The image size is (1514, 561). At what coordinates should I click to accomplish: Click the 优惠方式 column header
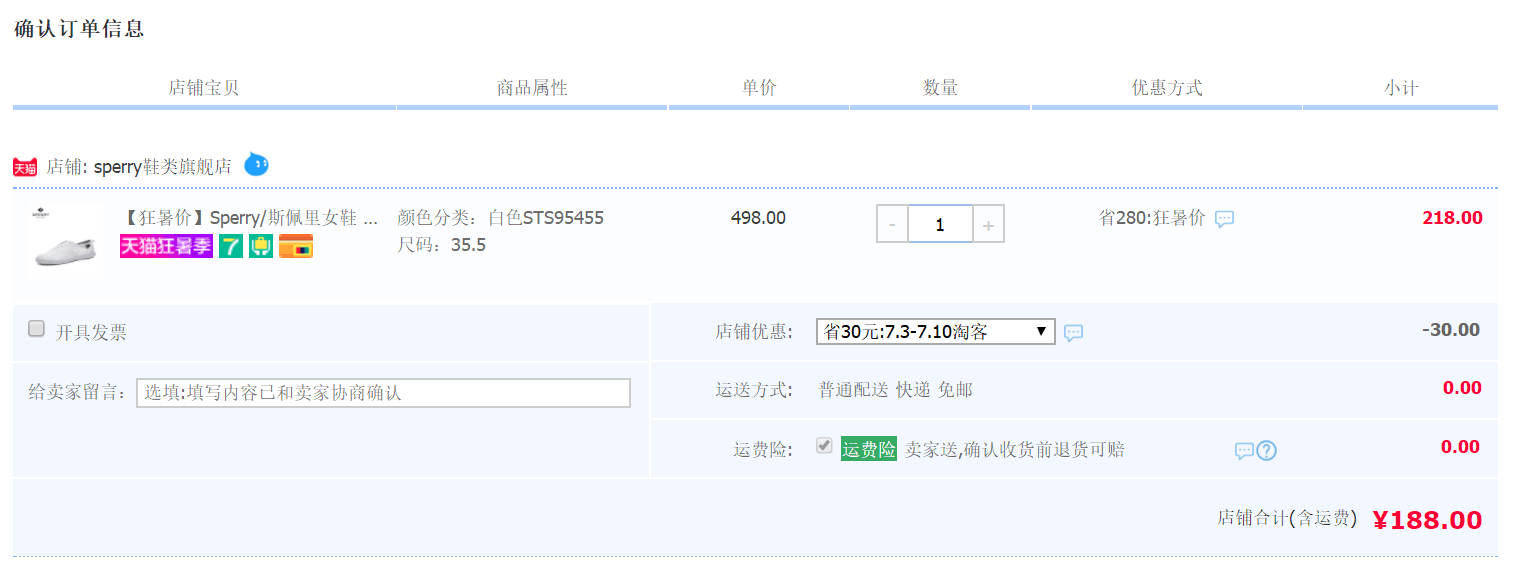pos(1167,88)
